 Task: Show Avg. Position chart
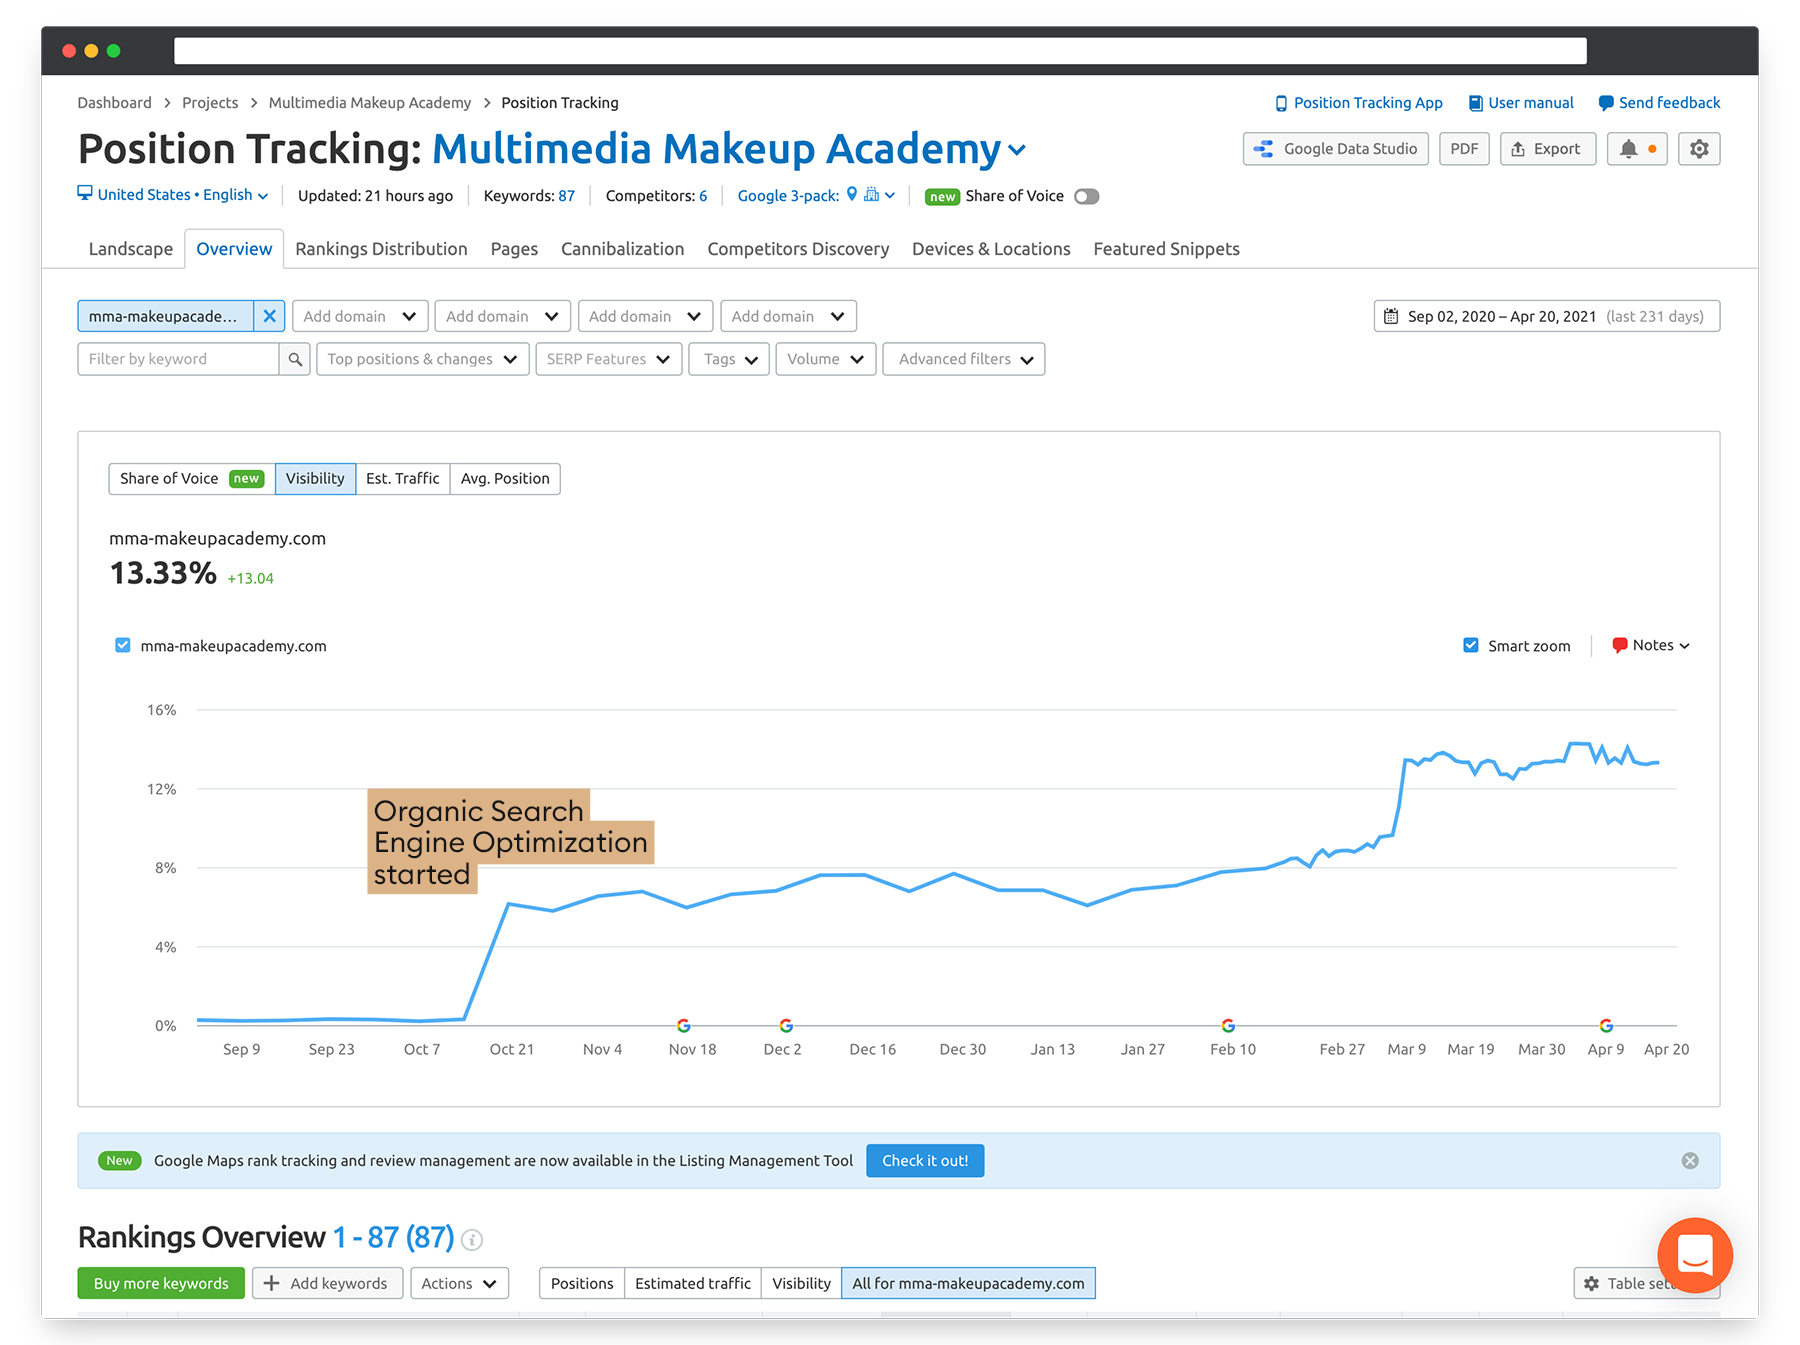[x=505, y=478]
